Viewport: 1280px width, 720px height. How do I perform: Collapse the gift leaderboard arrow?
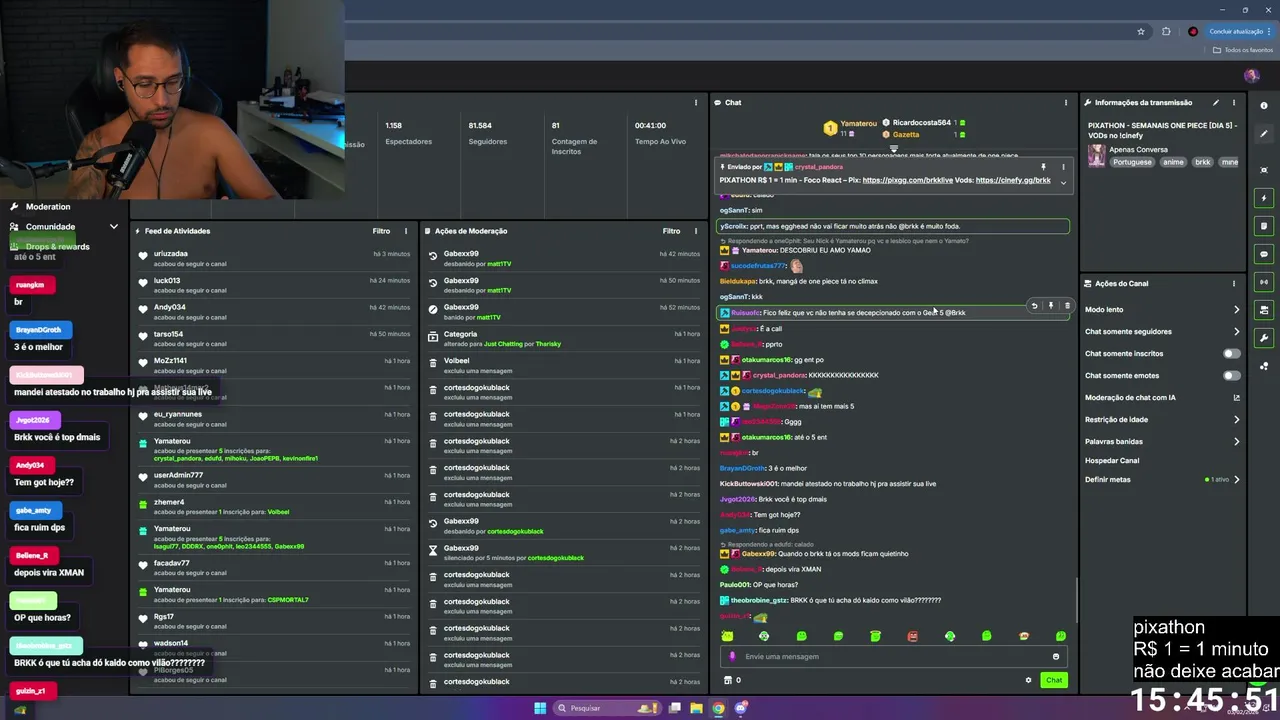pos(894,148)
